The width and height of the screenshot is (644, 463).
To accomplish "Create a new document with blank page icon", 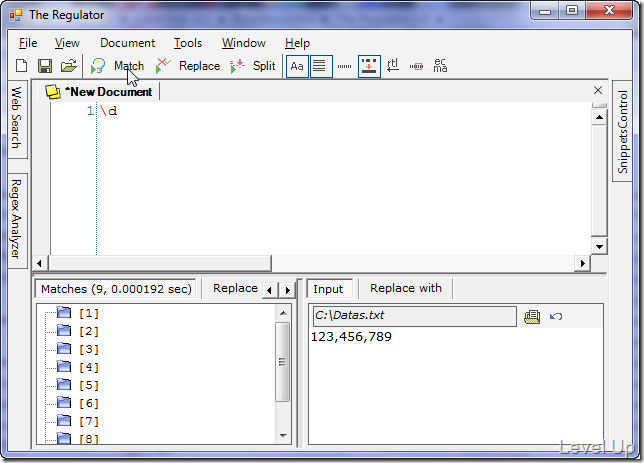I will [x=21, y=66].
